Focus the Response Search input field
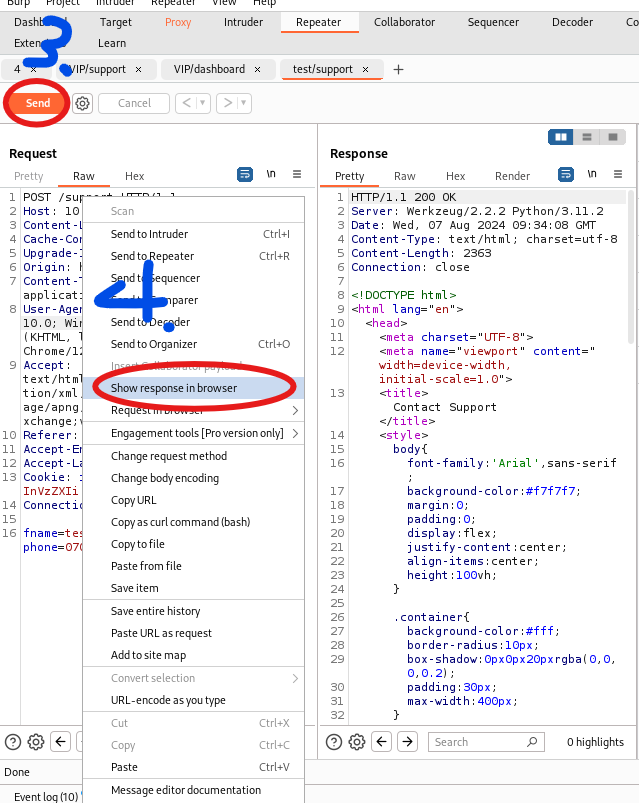 click(486, 742)
